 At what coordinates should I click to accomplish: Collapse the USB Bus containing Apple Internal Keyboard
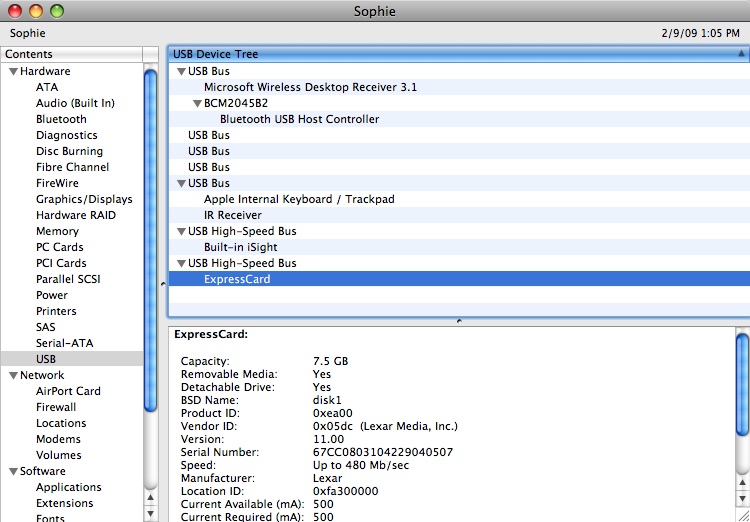coord(181,184)
